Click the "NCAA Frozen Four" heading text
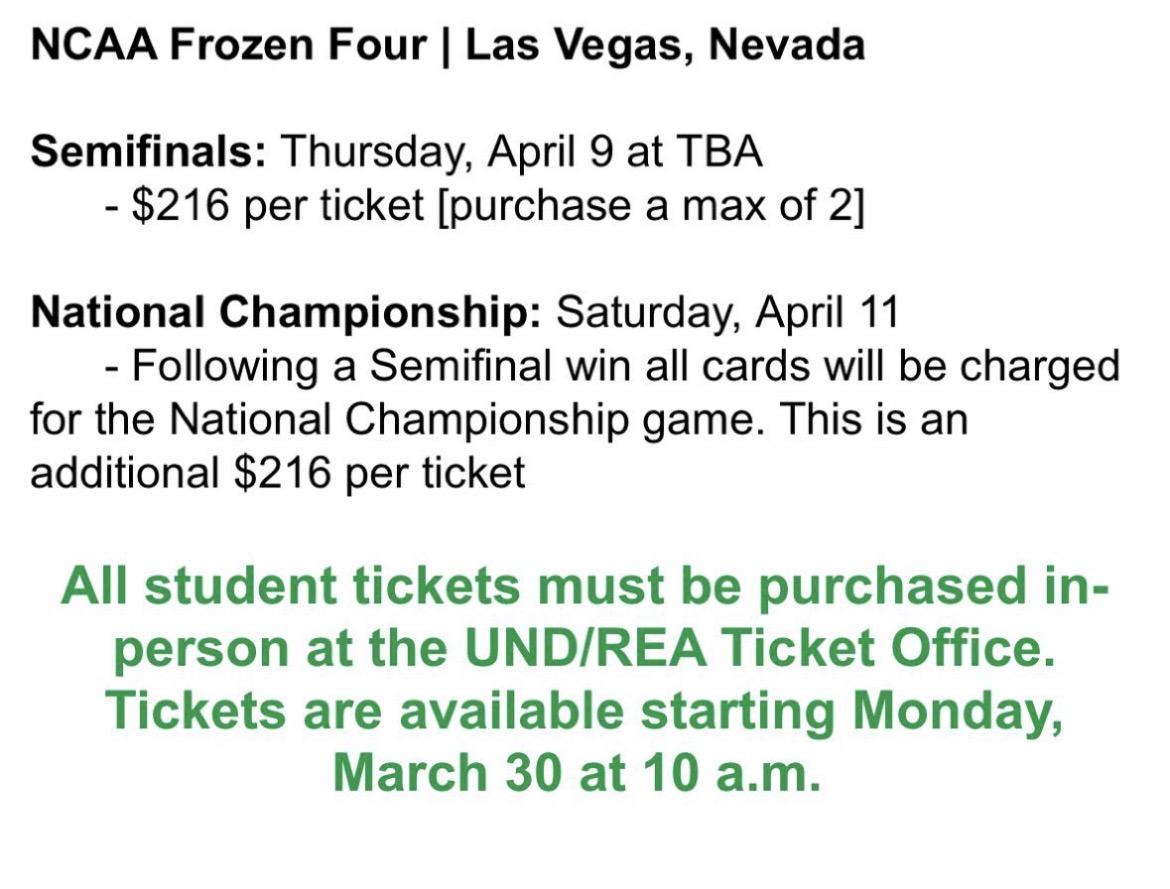 coord(225,45)
